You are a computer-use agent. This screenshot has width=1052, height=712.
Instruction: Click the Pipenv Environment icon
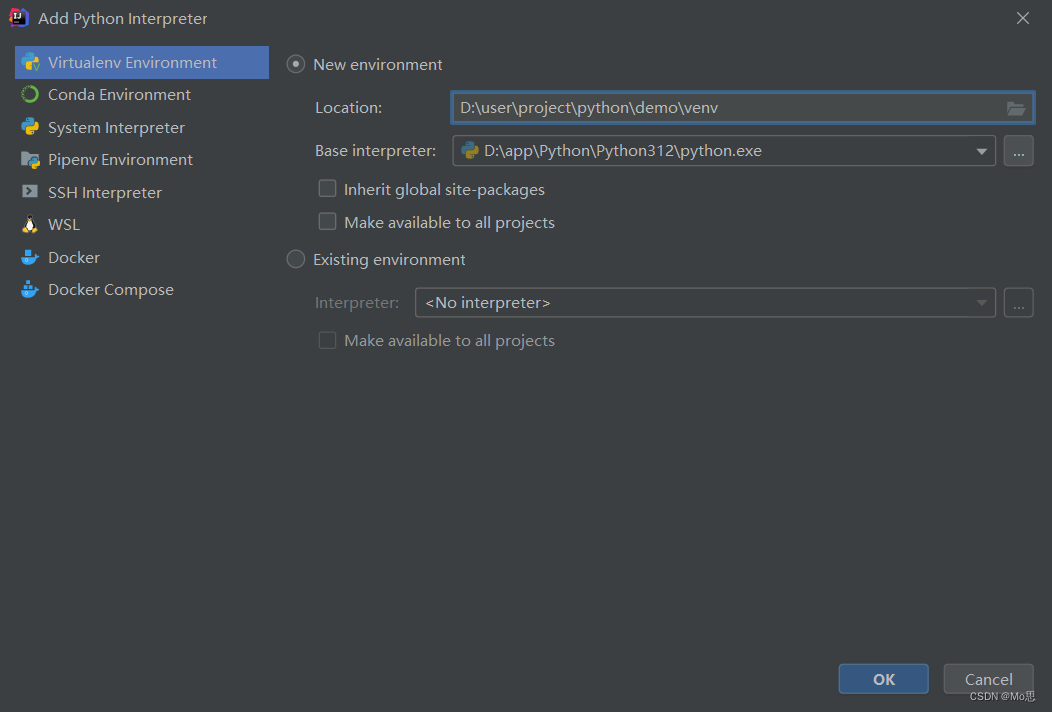coord(30,160)
